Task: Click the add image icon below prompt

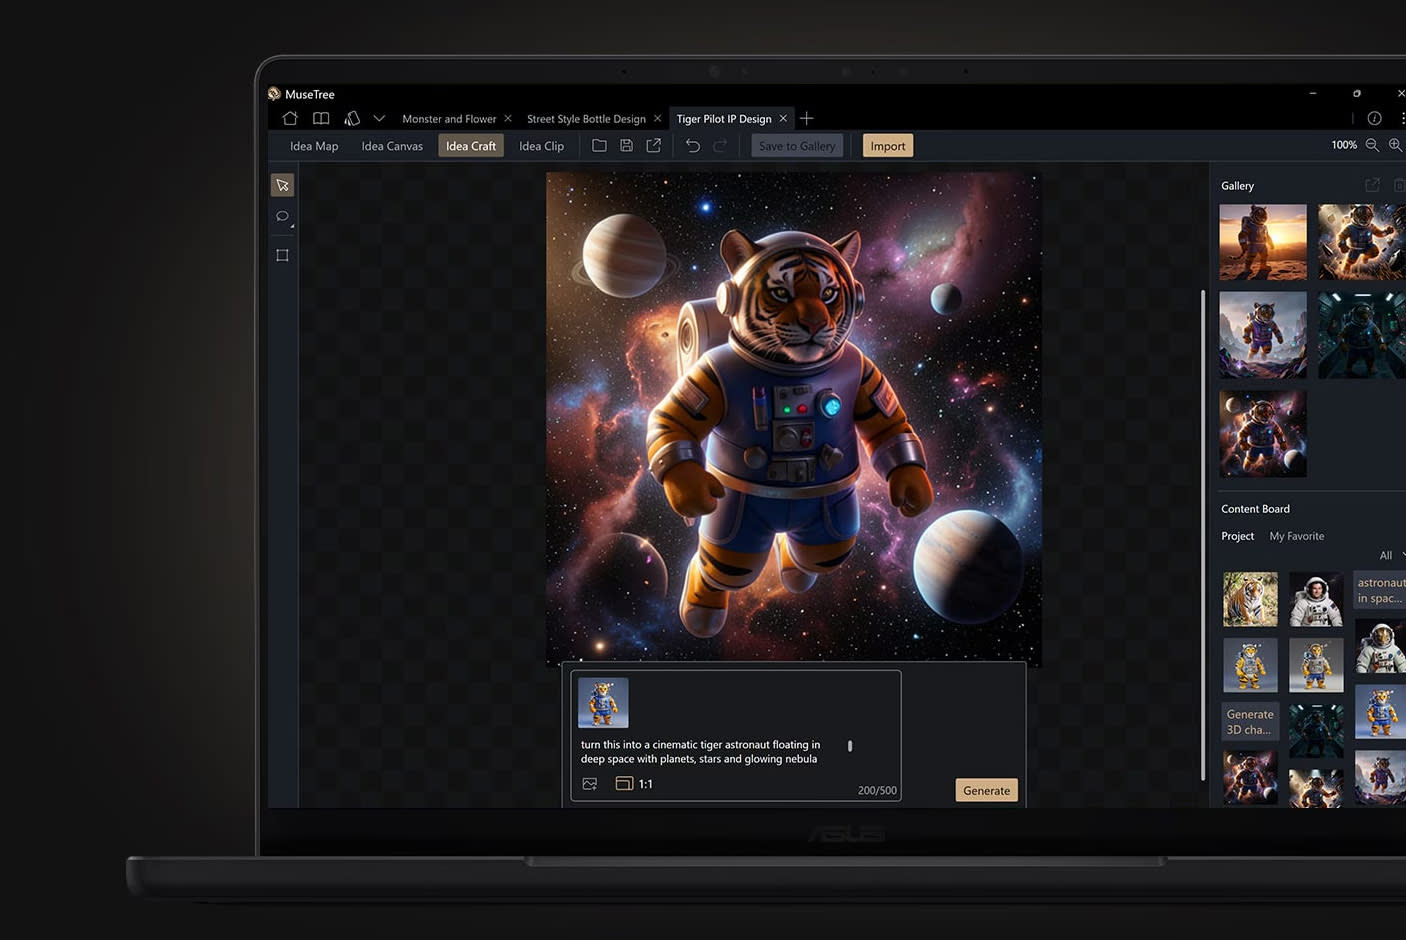Action: (x=590, y=784)
